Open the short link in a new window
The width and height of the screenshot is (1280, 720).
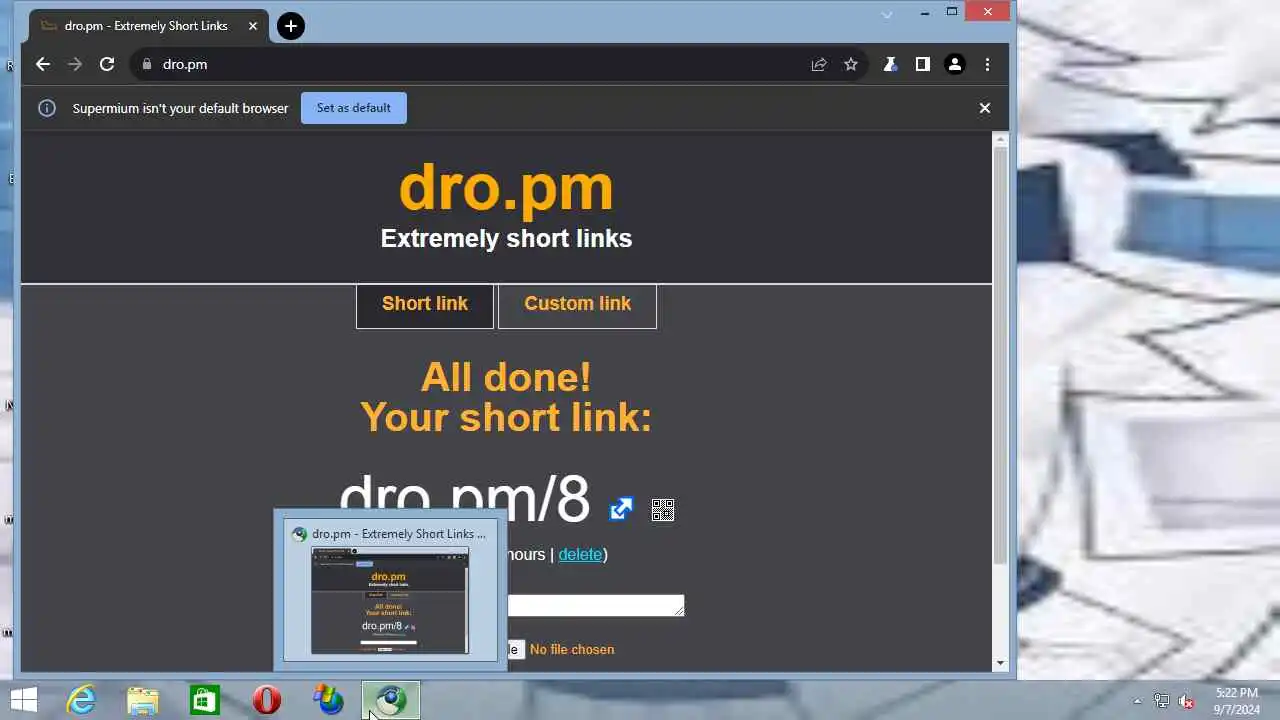[621, 509]
